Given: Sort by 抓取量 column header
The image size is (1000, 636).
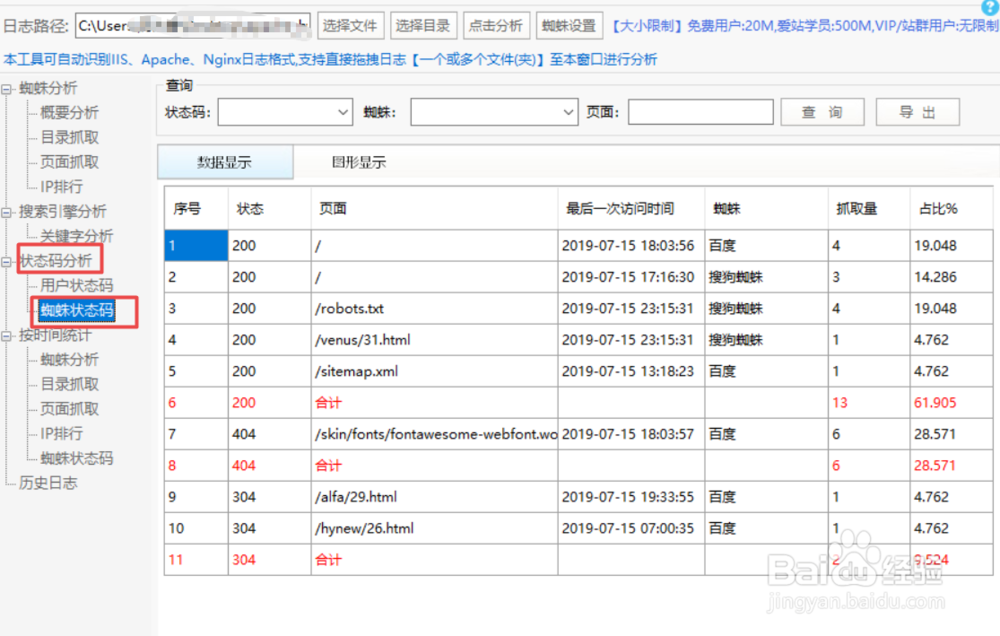Looking at the screenshot, I should 869,209.
